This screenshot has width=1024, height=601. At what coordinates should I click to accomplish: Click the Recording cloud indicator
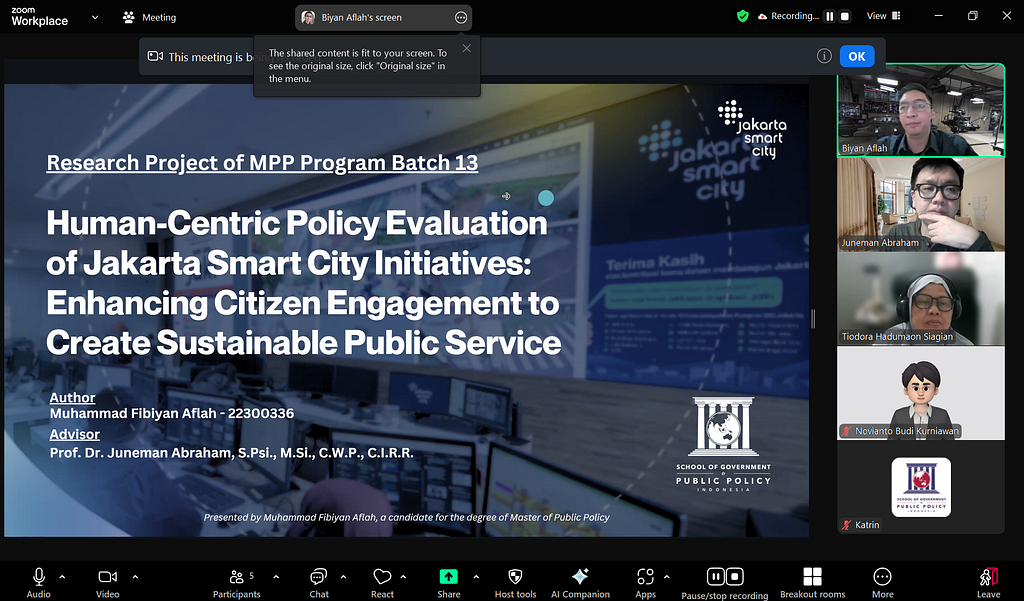point(788,16)
